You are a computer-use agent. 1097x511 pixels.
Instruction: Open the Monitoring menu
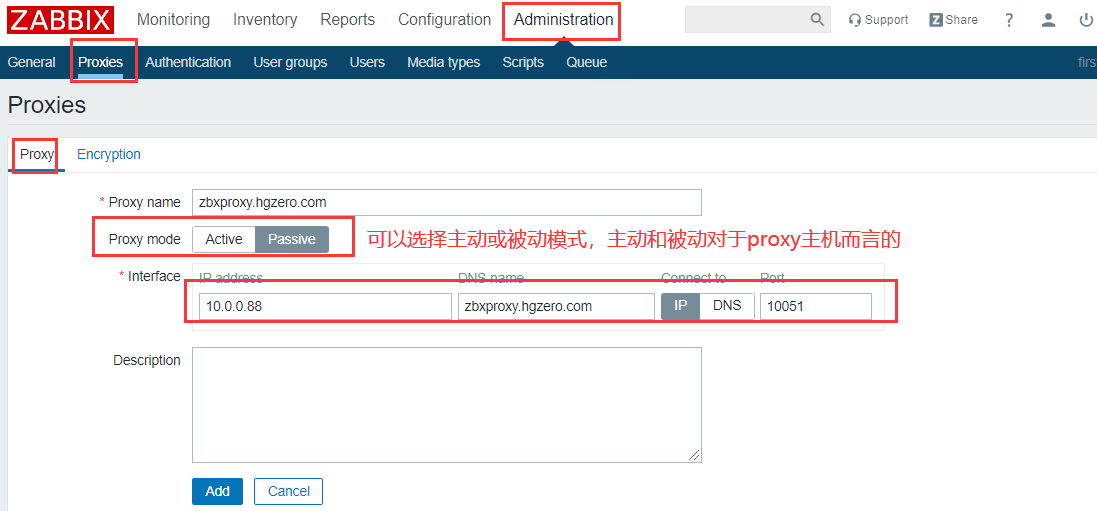coord(174,20)
